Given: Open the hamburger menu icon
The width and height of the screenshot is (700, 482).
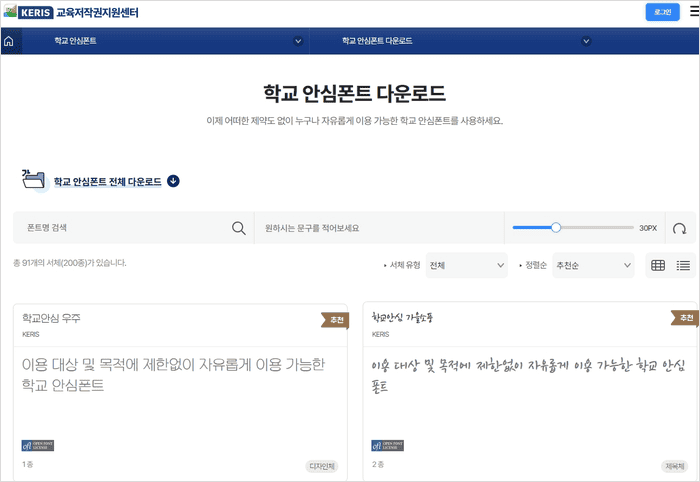Looking at the screenshot, I should point(695,12).
